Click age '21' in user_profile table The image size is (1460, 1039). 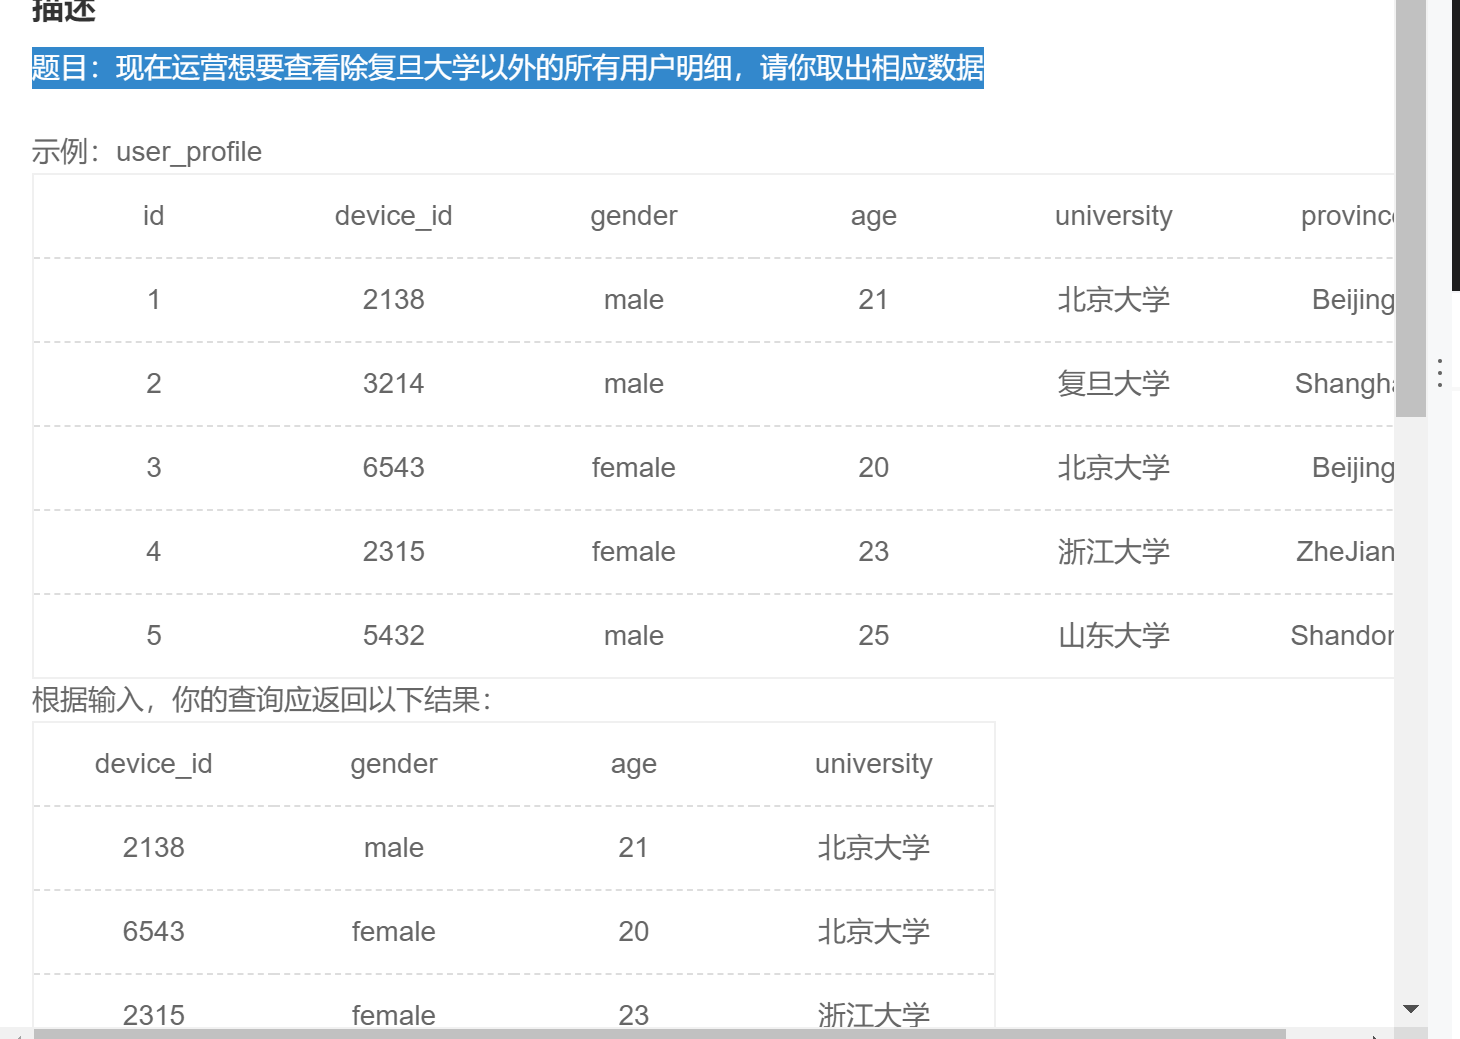tap(873, 300)
